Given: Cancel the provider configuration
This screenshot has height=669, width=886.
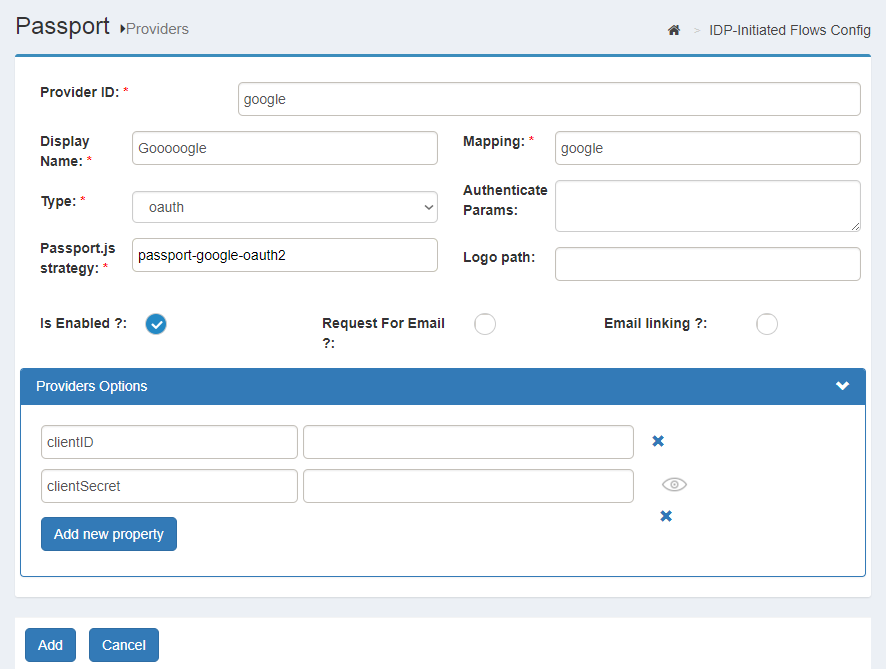Looking at the screenshot, I should point(123,645).
